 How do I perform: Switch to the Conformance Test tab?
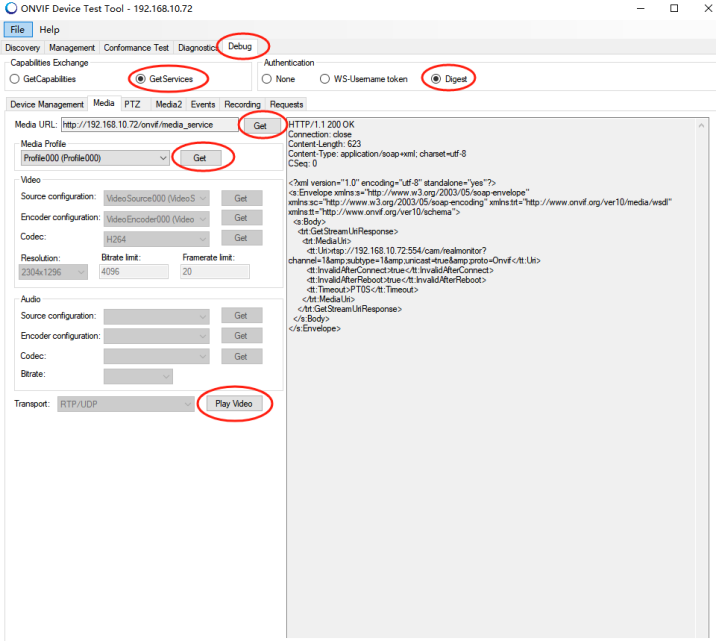(x=136, y=48)
